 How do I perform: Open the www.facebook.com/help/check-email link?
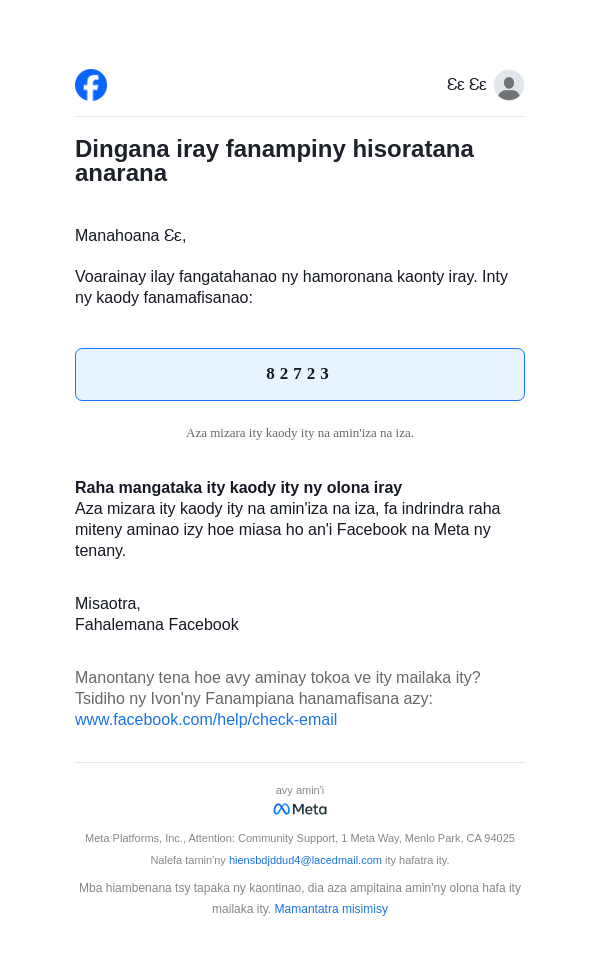click(x=206, y=720)
